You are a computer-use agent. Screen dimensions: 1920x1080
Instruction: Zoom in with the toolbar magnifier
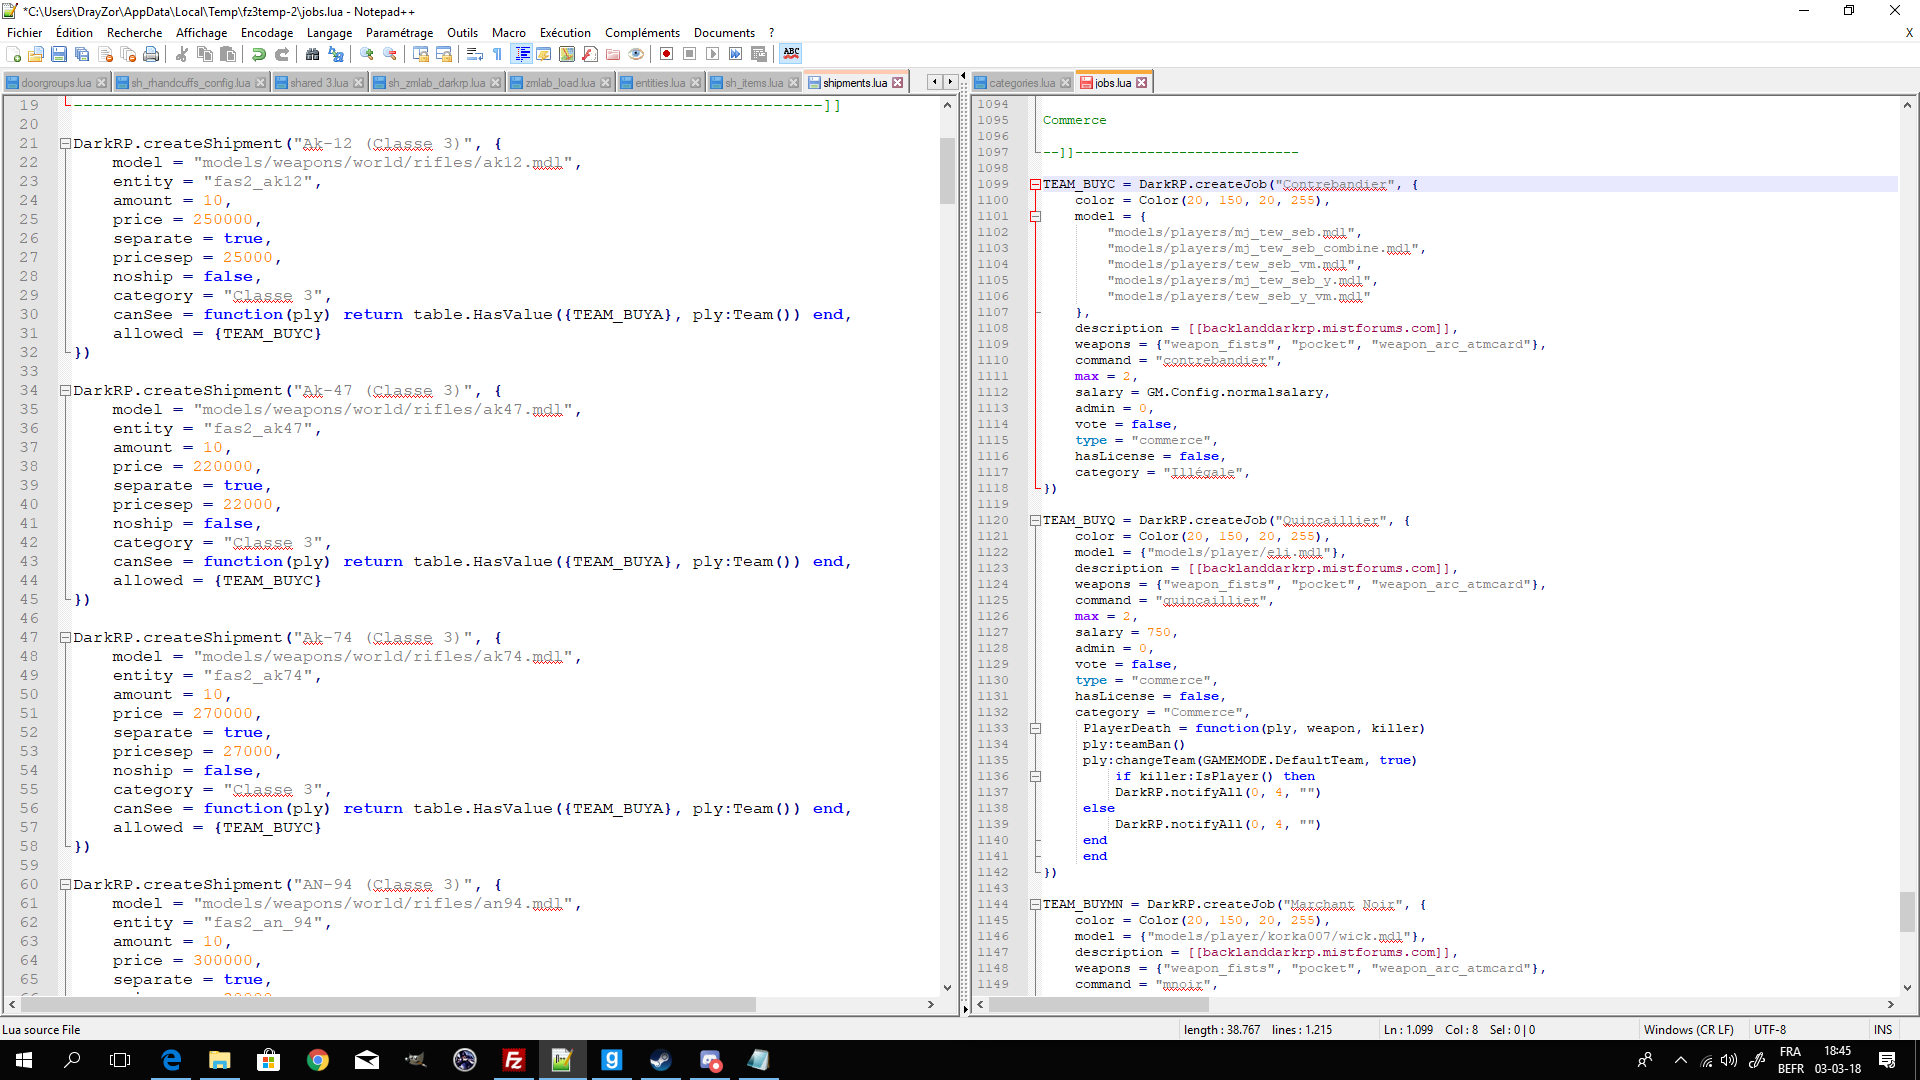tap(367, 54)
